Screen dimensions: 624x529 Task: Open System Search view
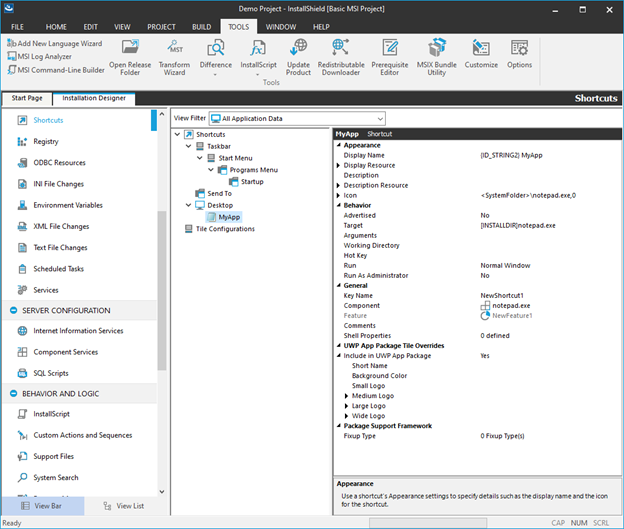pyautogui.click(x=56, y=477)
